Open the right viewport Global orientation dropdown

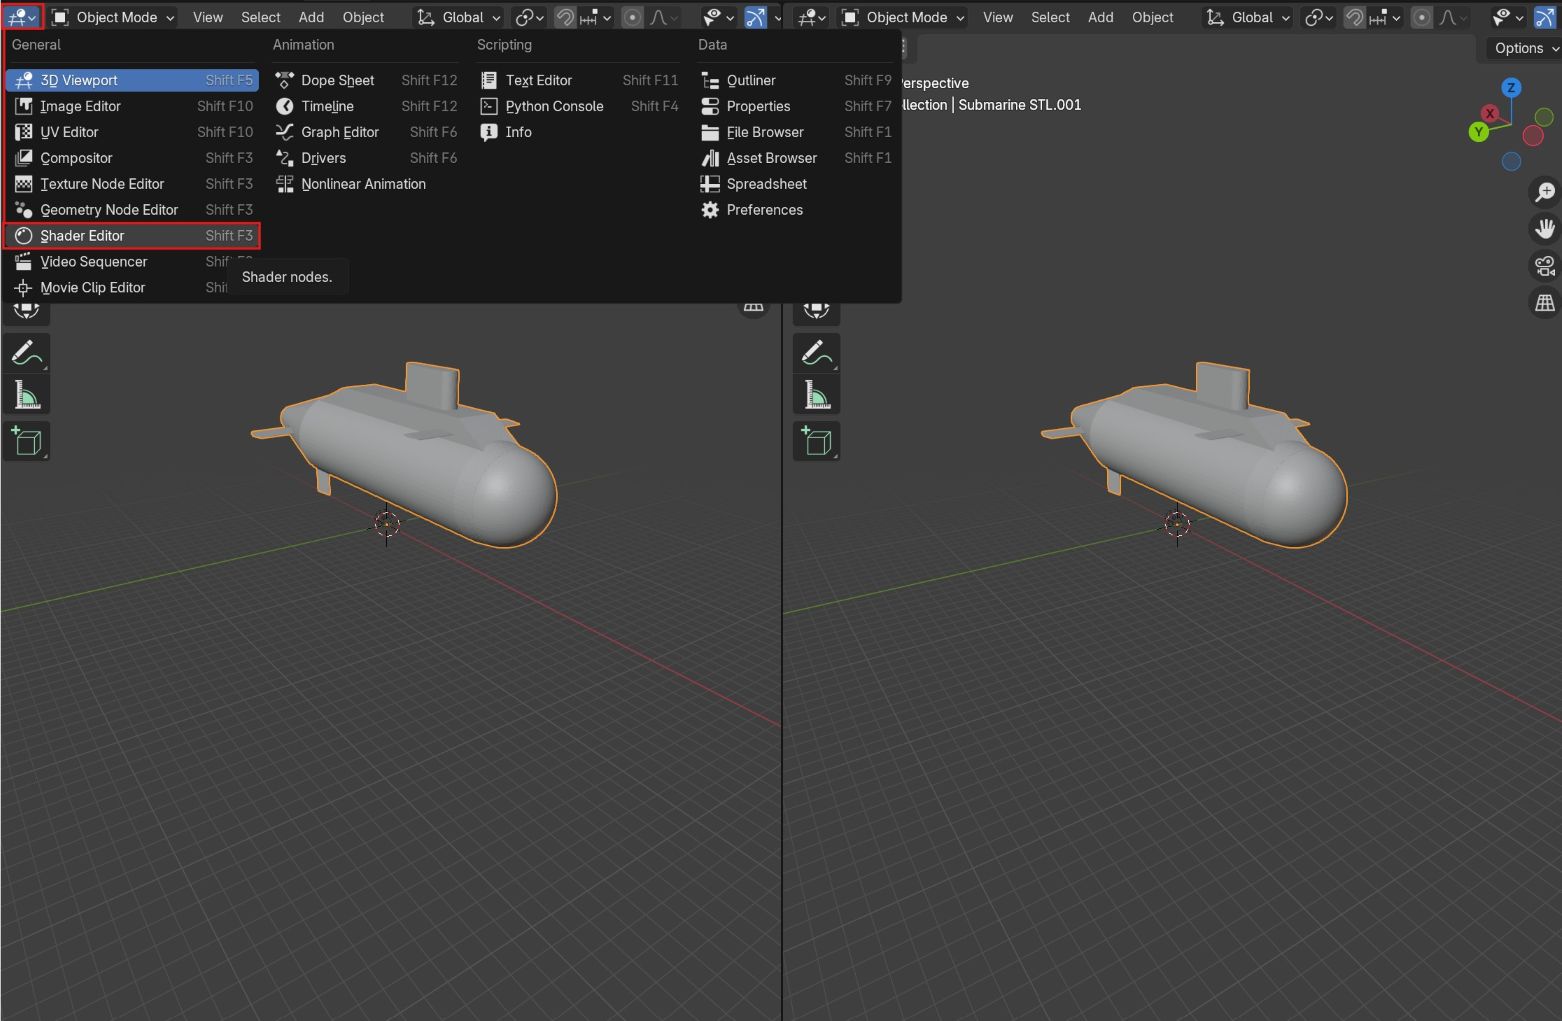[x=1248, y=17]
